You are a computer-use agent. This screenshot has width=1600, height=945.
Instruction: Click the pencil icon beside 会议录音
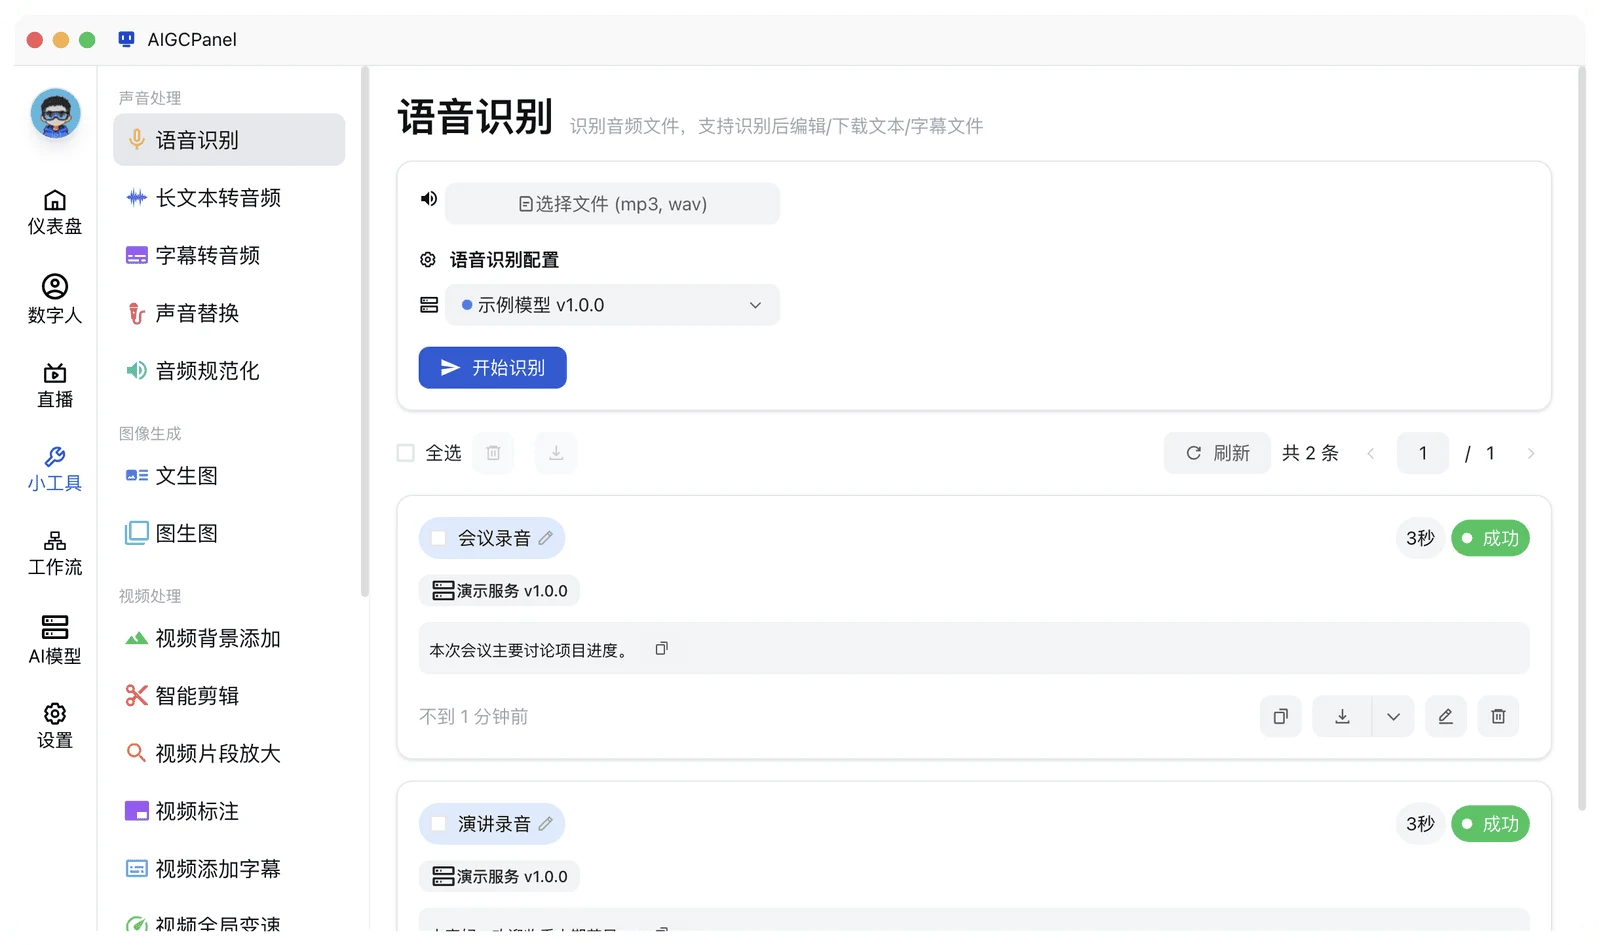coord(546,538)
